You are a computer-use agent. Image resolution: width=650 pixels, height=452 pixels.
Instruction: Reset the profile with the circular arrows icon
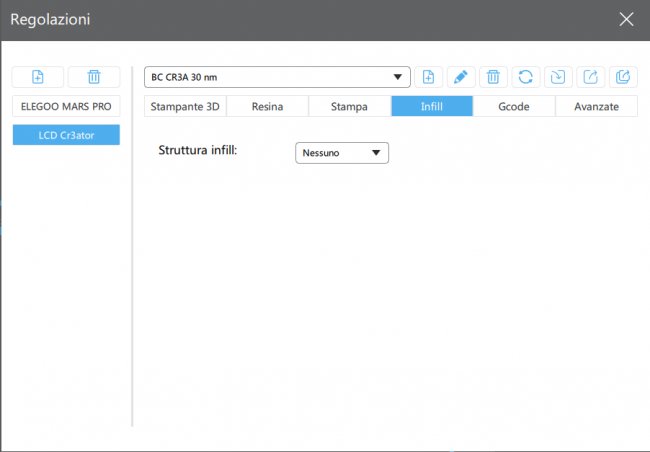[x=525, y=77]
